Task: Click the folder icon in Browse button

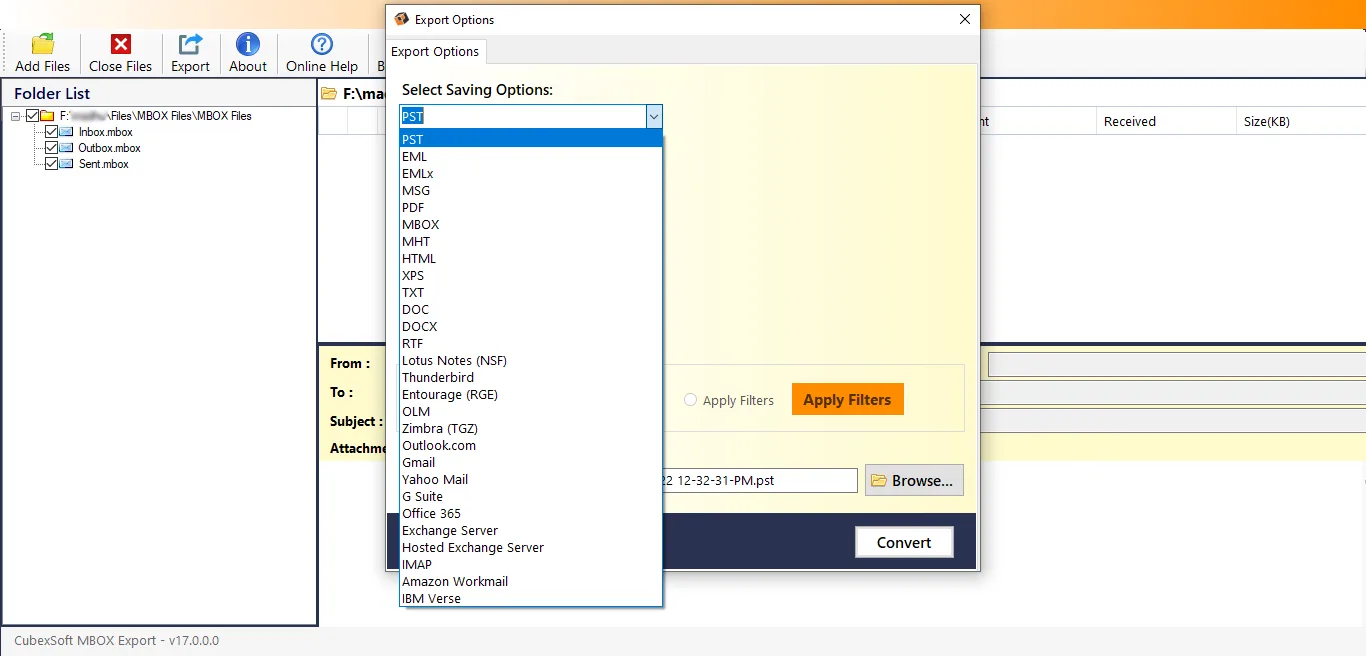Action: (879, 481)
